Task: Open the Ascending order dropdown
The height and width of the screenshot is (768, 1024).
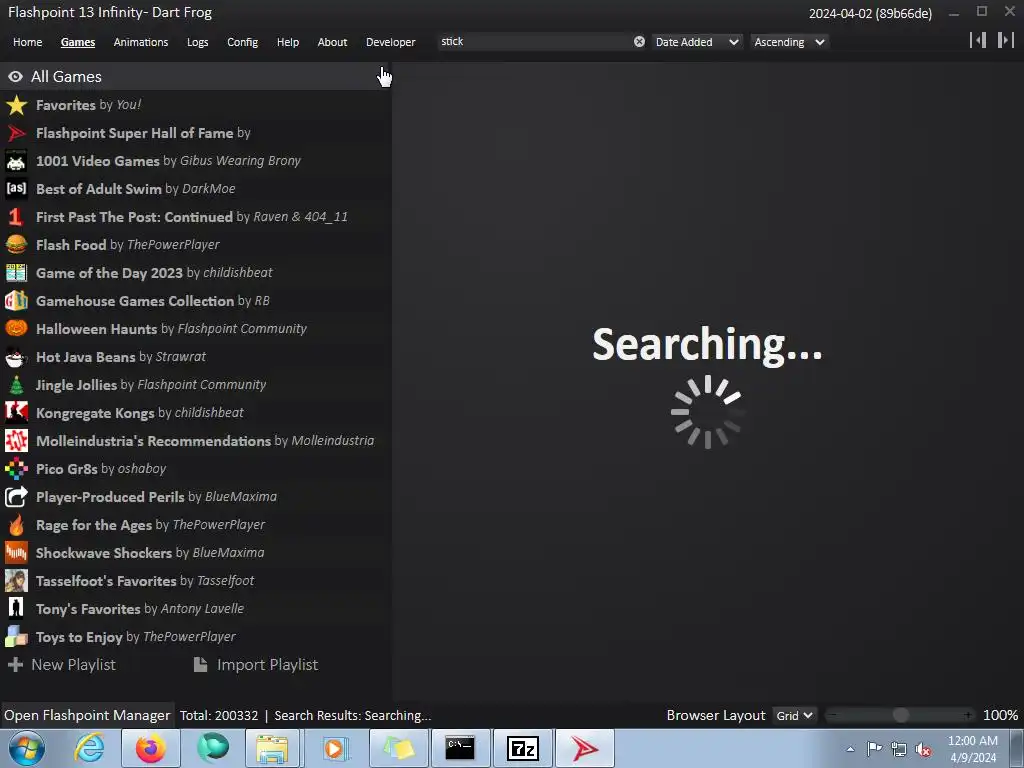Action: tap(790, 42)
